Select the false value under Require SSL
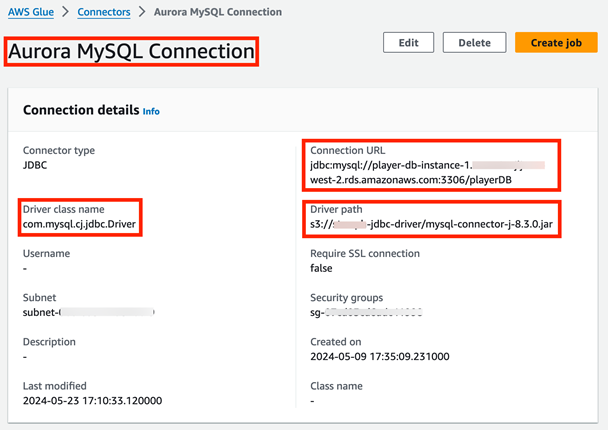The height and width of the screenshot is (430, 608). tap(321, 268)
